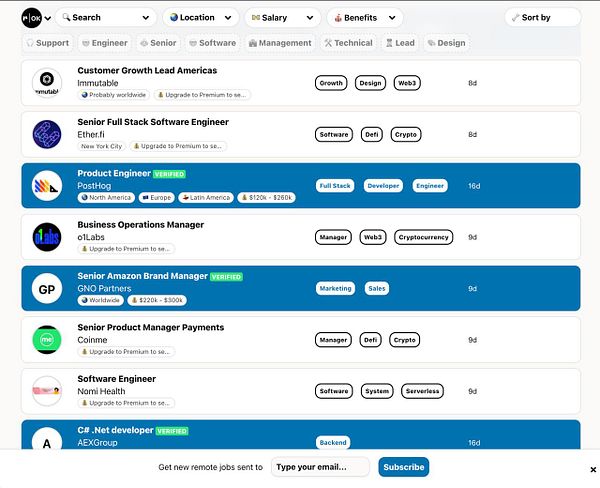This screenshot has height=488, width=600.
Task: Click the Sales tag on GNO Partners job
Action: pyautogui.click(x=377, y=289)
